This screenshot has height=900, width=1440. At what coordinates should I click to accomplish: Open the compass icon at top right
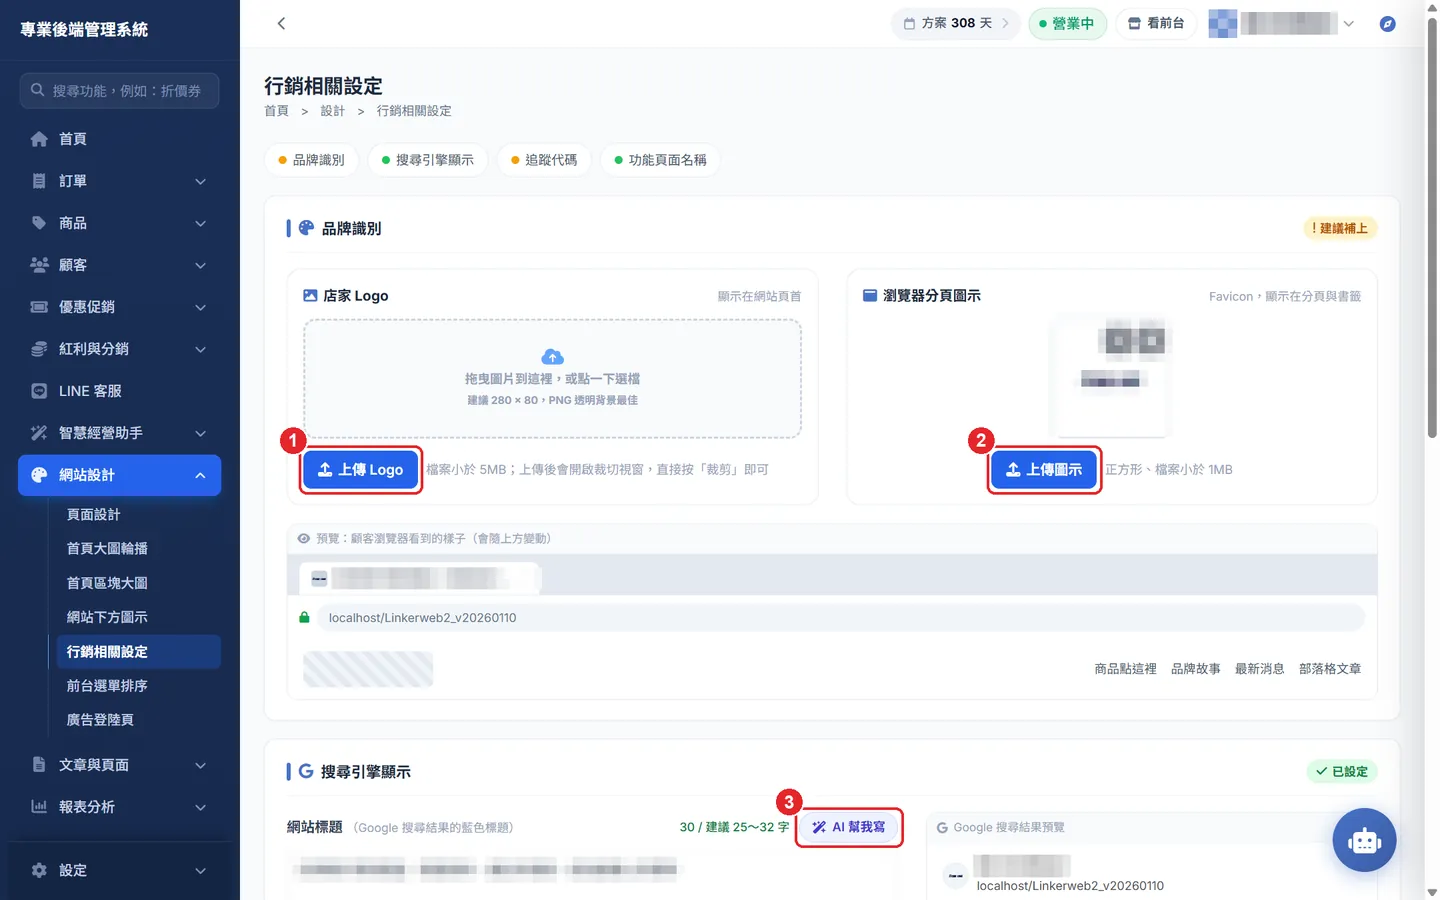[x=1387, y=23]
